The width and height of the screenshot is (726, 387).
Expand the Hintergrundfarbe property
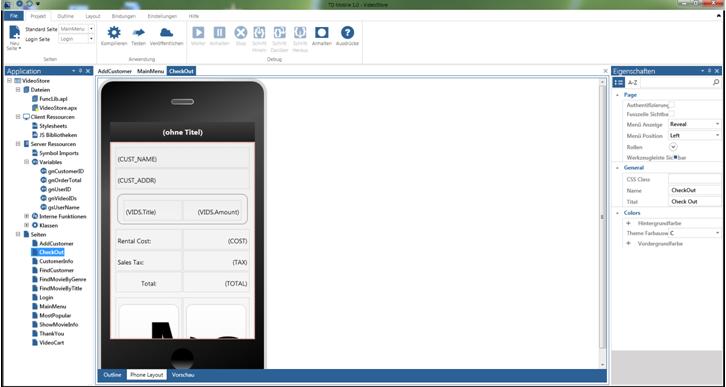click(628, 223)
